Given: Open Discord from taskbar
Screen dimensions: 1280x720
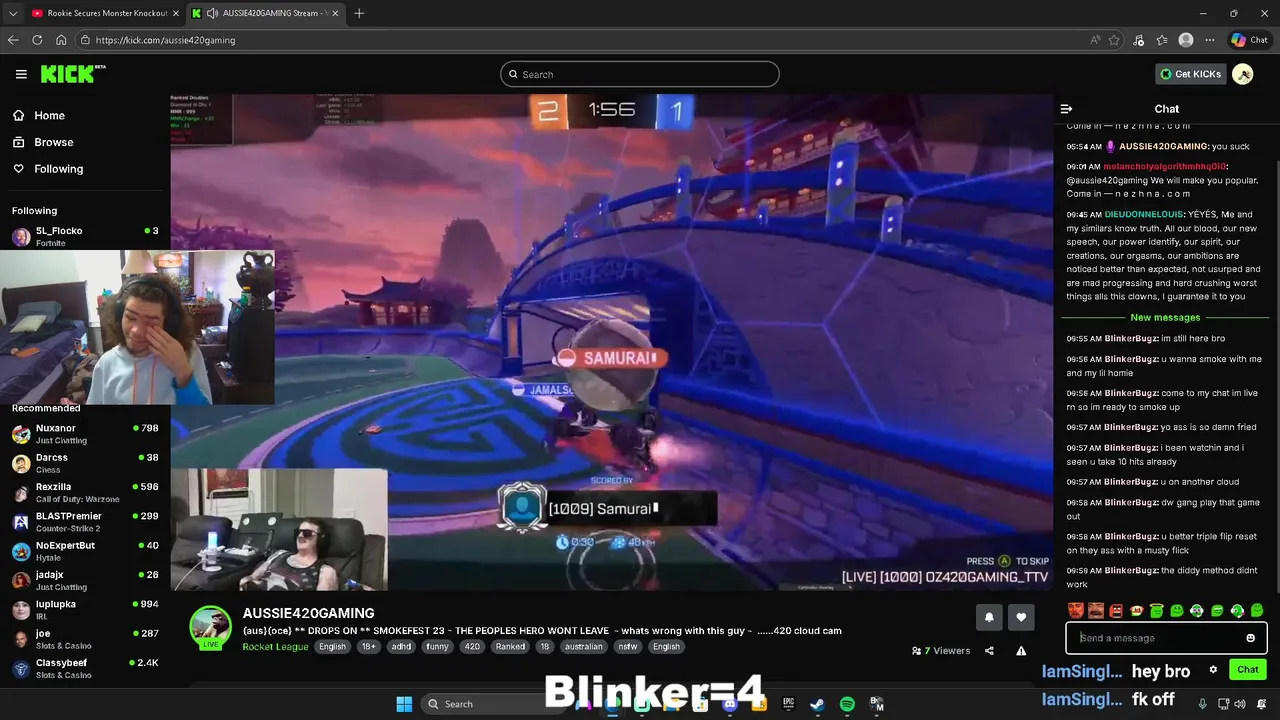Looking at the screenshot, I should click(x=729, y=704).
